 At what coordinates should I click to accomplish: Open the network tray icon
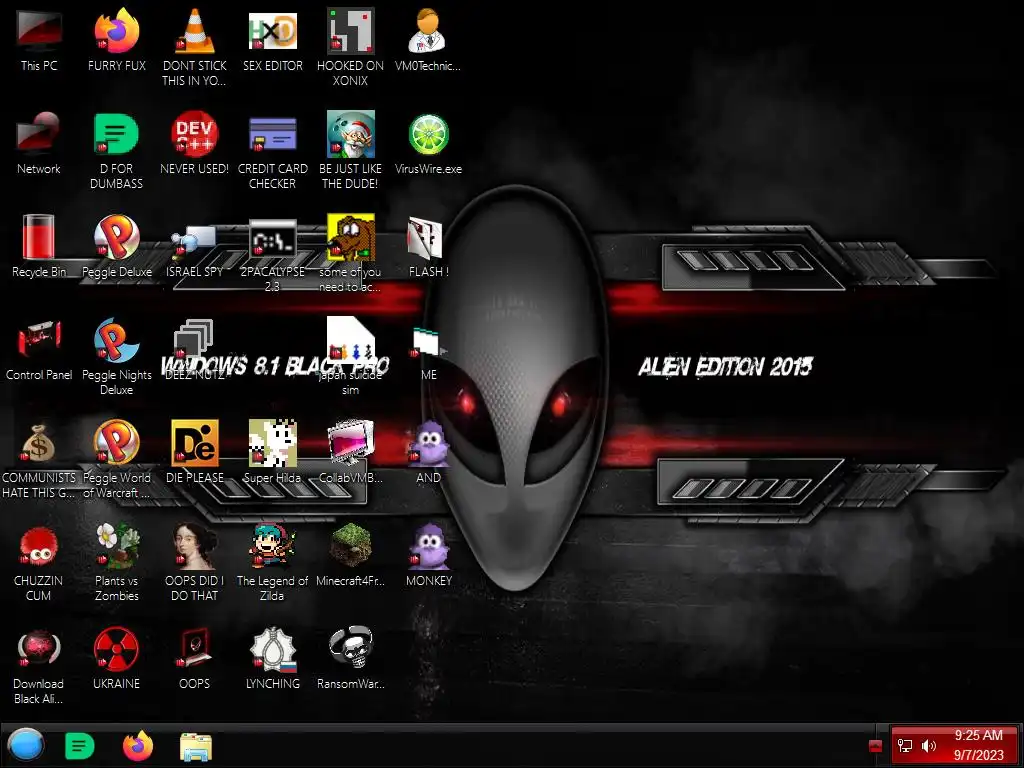pos(905,745)
